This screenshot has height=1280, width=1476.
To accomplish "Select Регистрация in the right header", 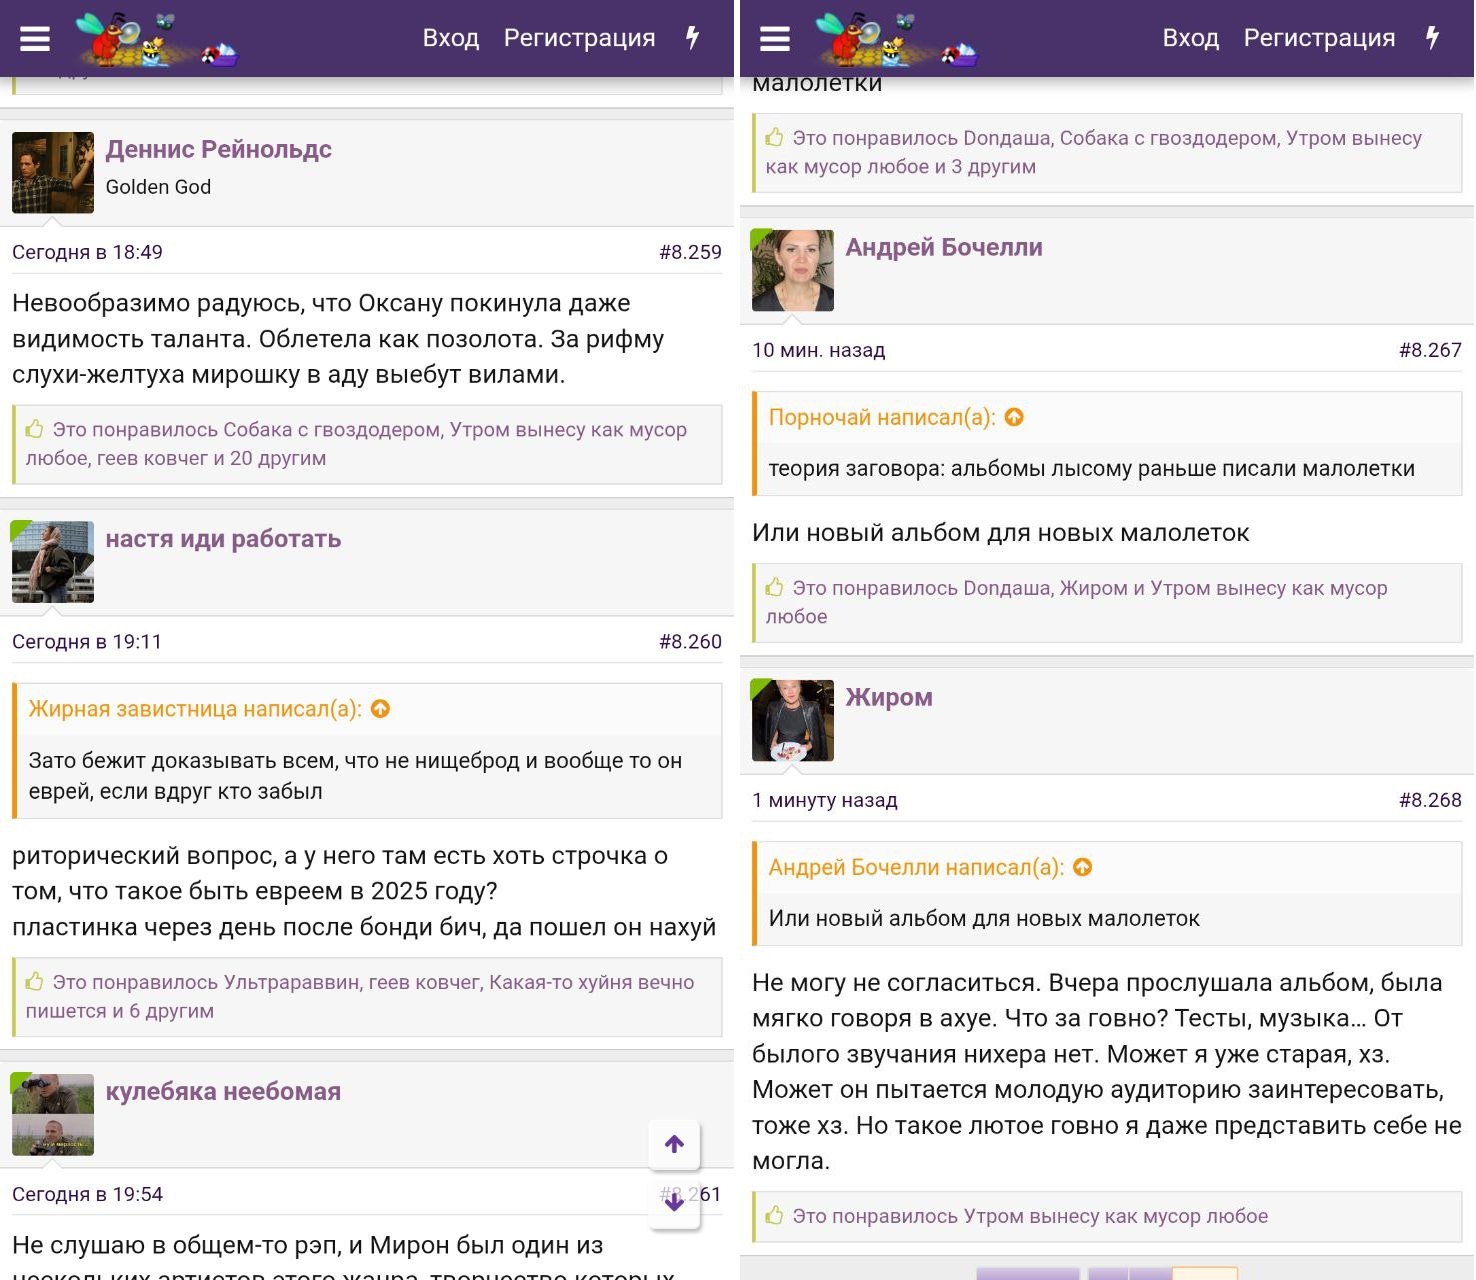I will (1318, 38).
